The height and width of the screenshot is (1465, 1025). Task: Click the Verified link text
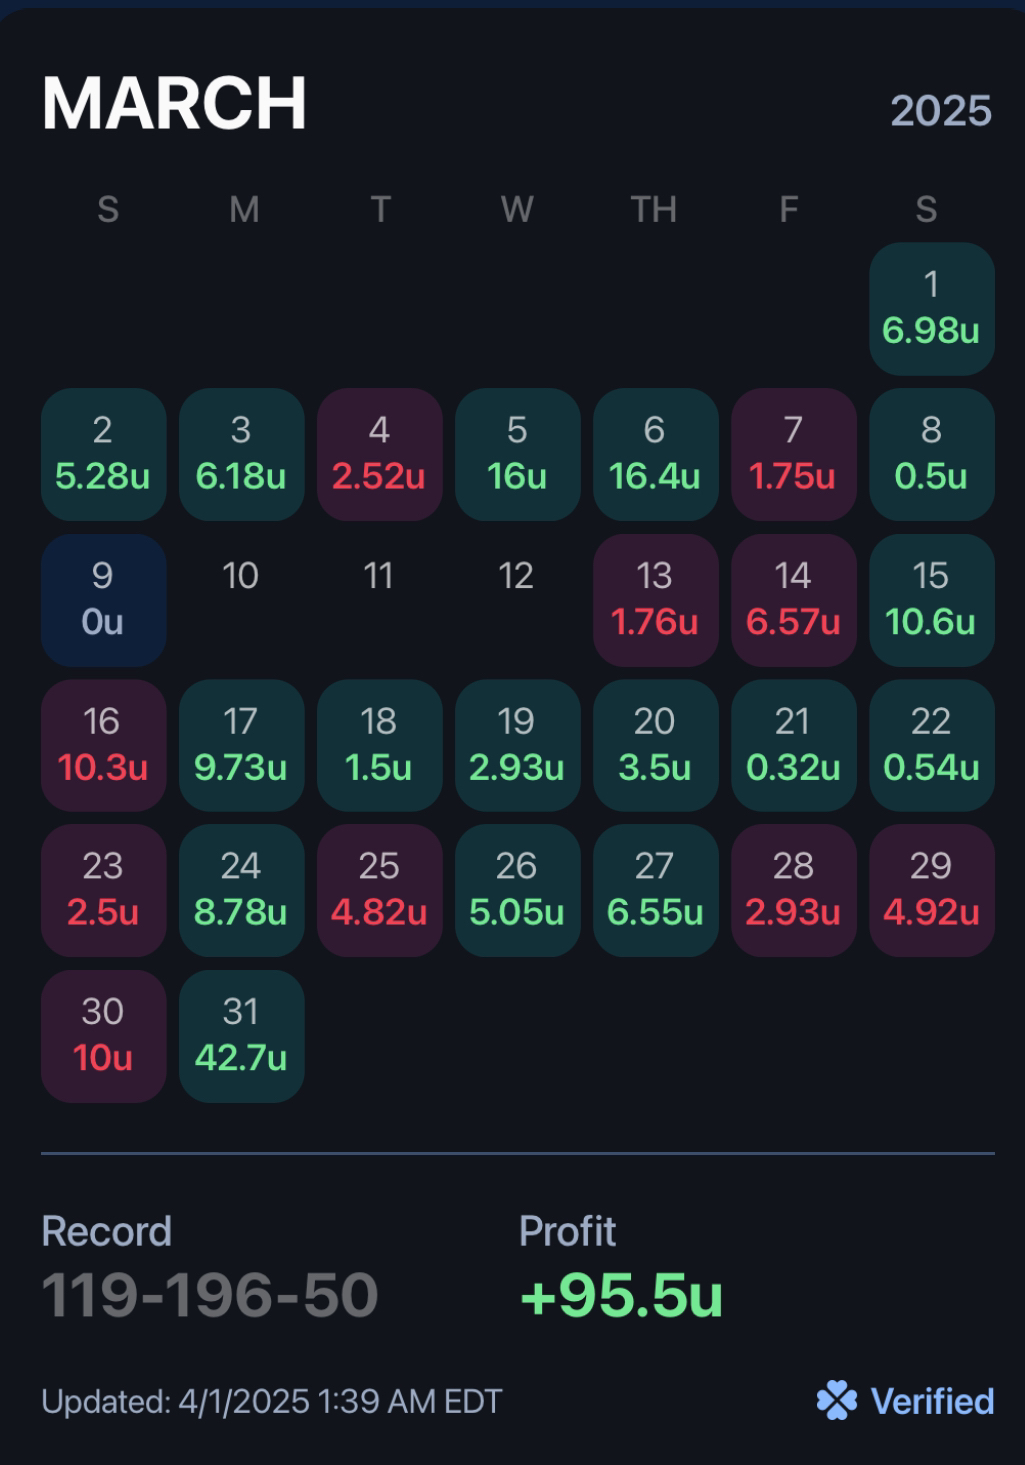tap(932, 1402)
